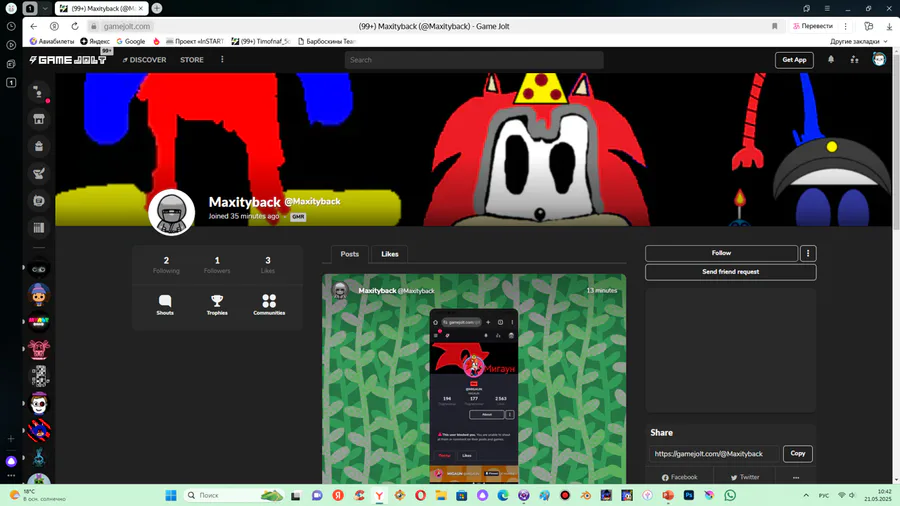This screenshot has height=506, width=900.
Task: Select the share URL text field
Action: (714, 453)
